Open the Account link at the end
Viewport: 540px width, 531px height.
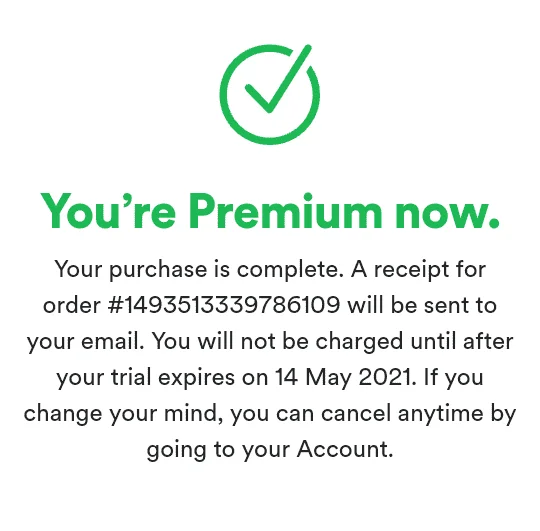(x=345, y=449)
